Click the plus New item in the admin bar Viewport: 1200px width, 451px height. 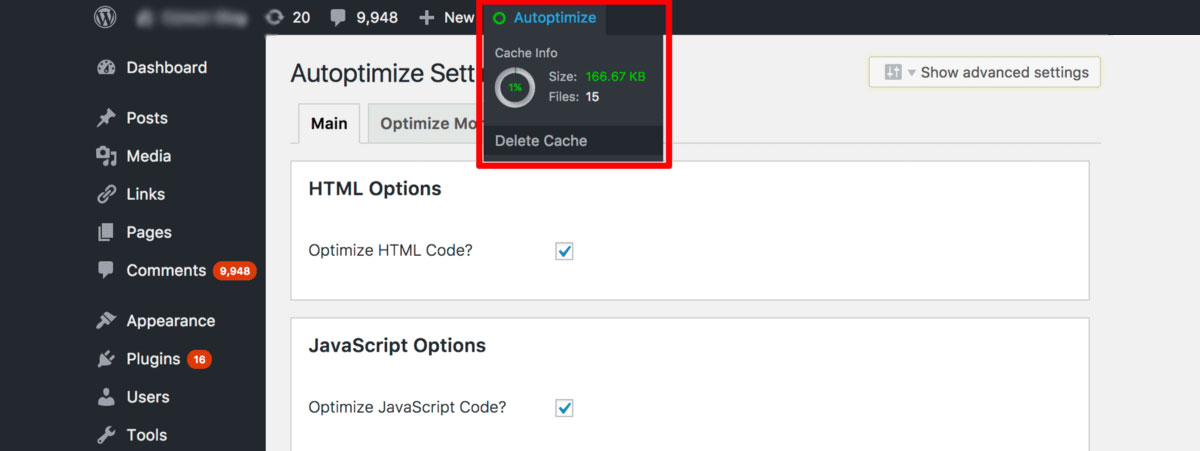point(446,17)
